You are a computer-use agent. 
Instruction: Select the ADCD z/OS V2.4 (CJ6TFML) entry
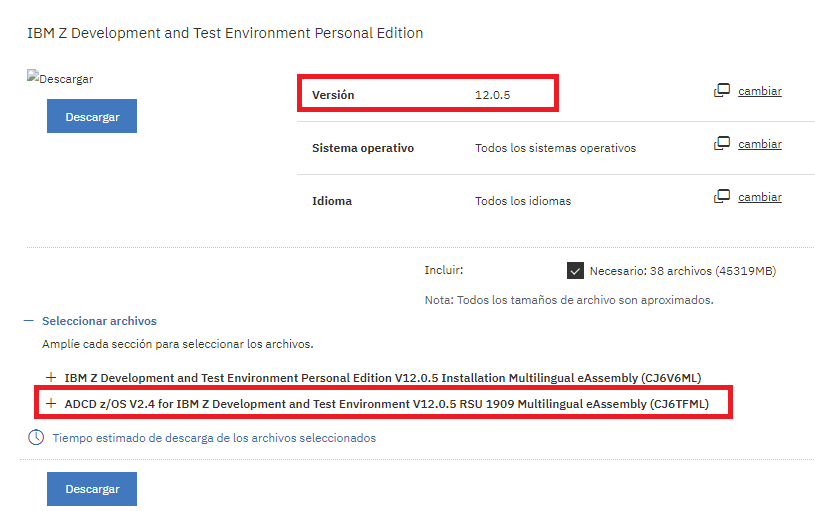(x=385, y=404)
